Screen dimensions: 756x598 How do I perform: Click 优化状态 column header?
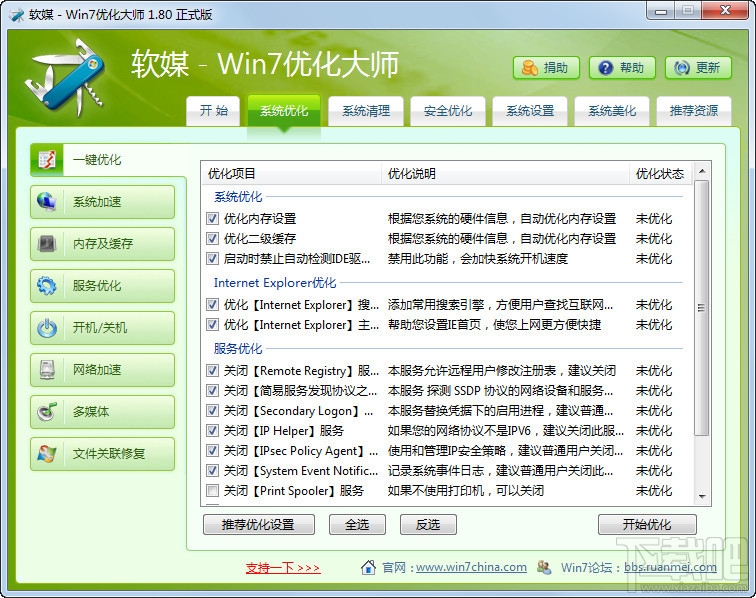coord(660,174)
